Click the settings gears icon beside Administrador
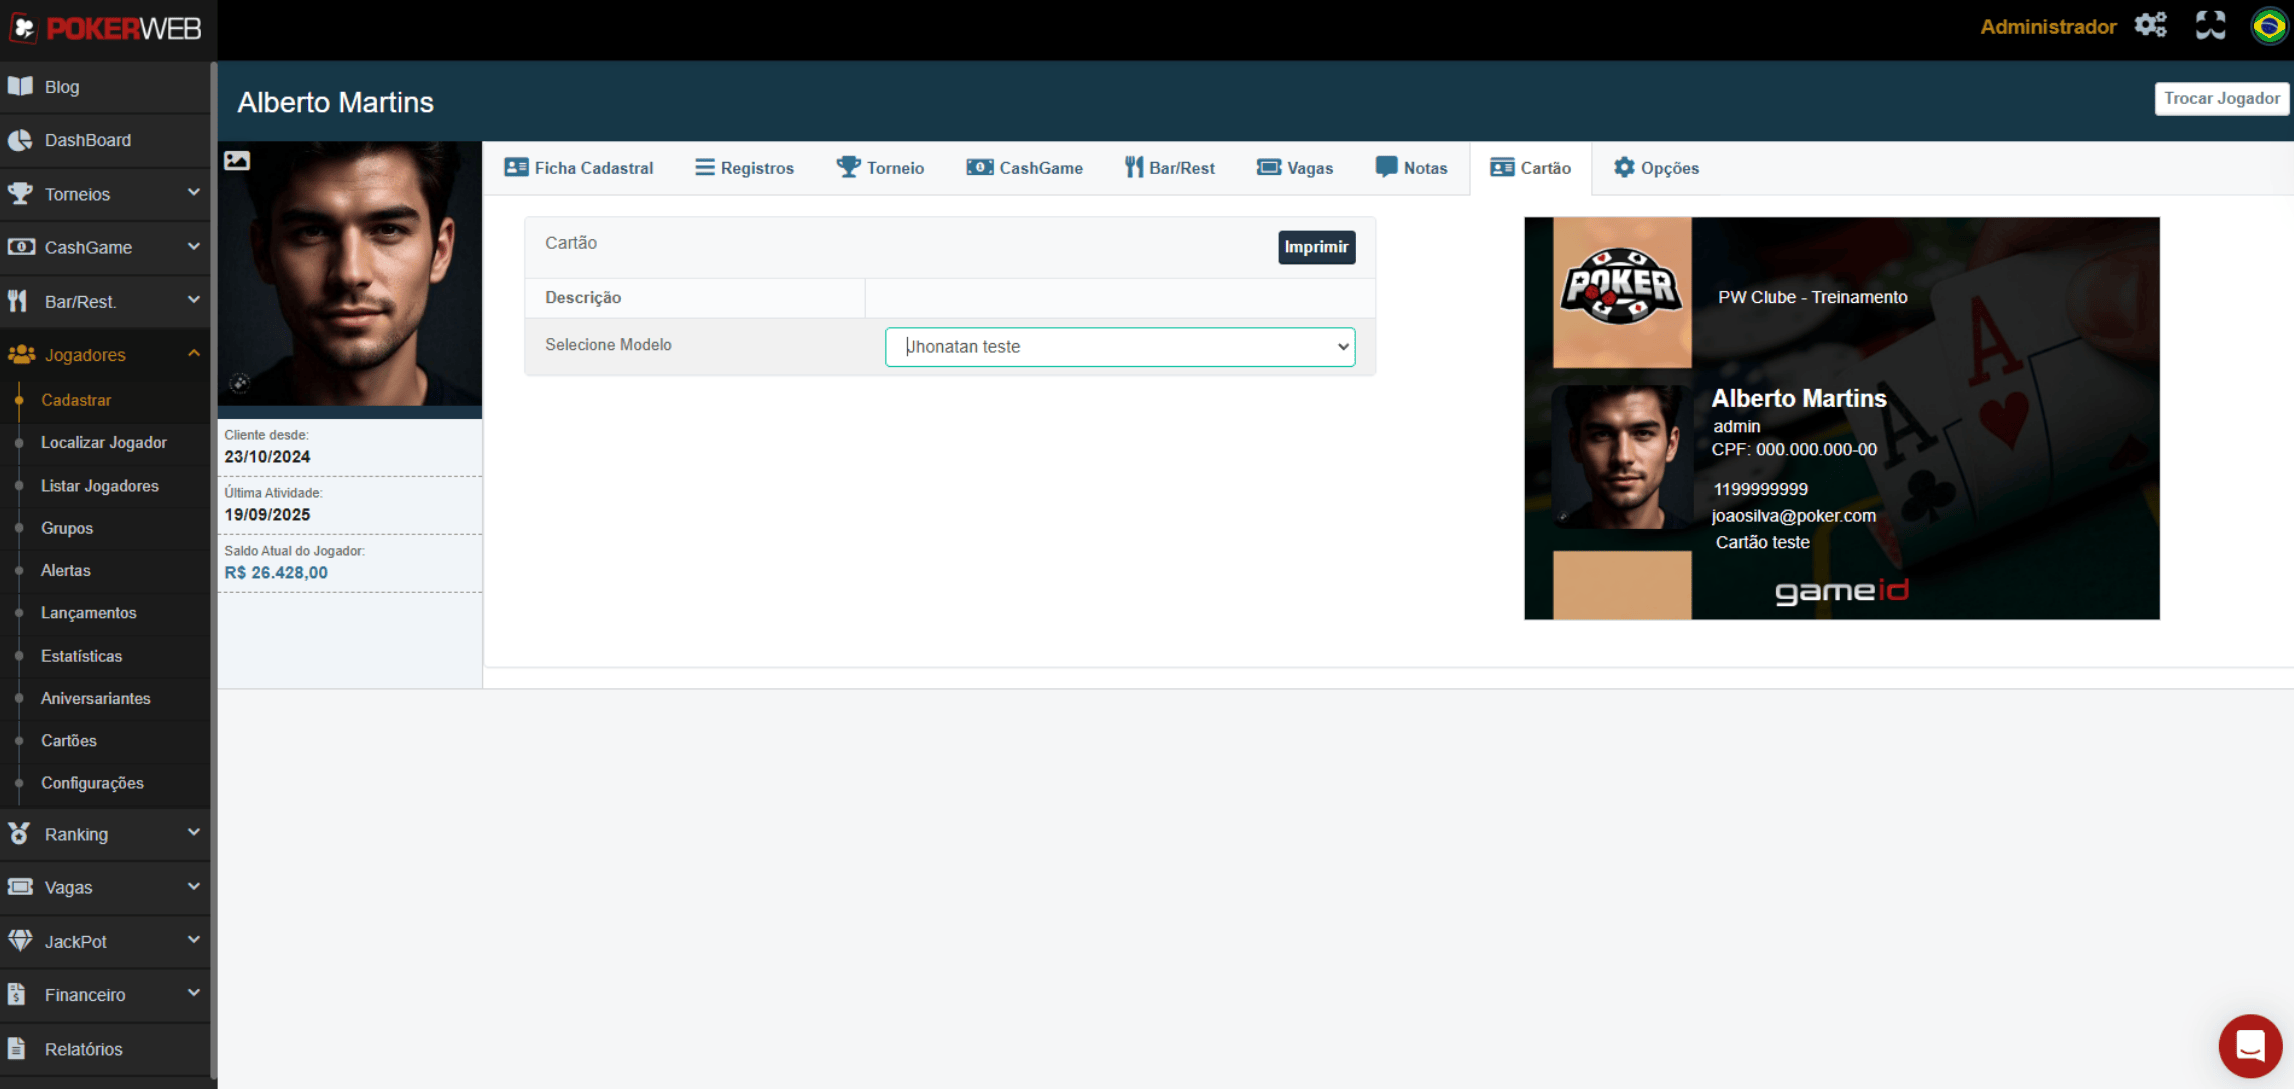 [x=2150, y=25]
